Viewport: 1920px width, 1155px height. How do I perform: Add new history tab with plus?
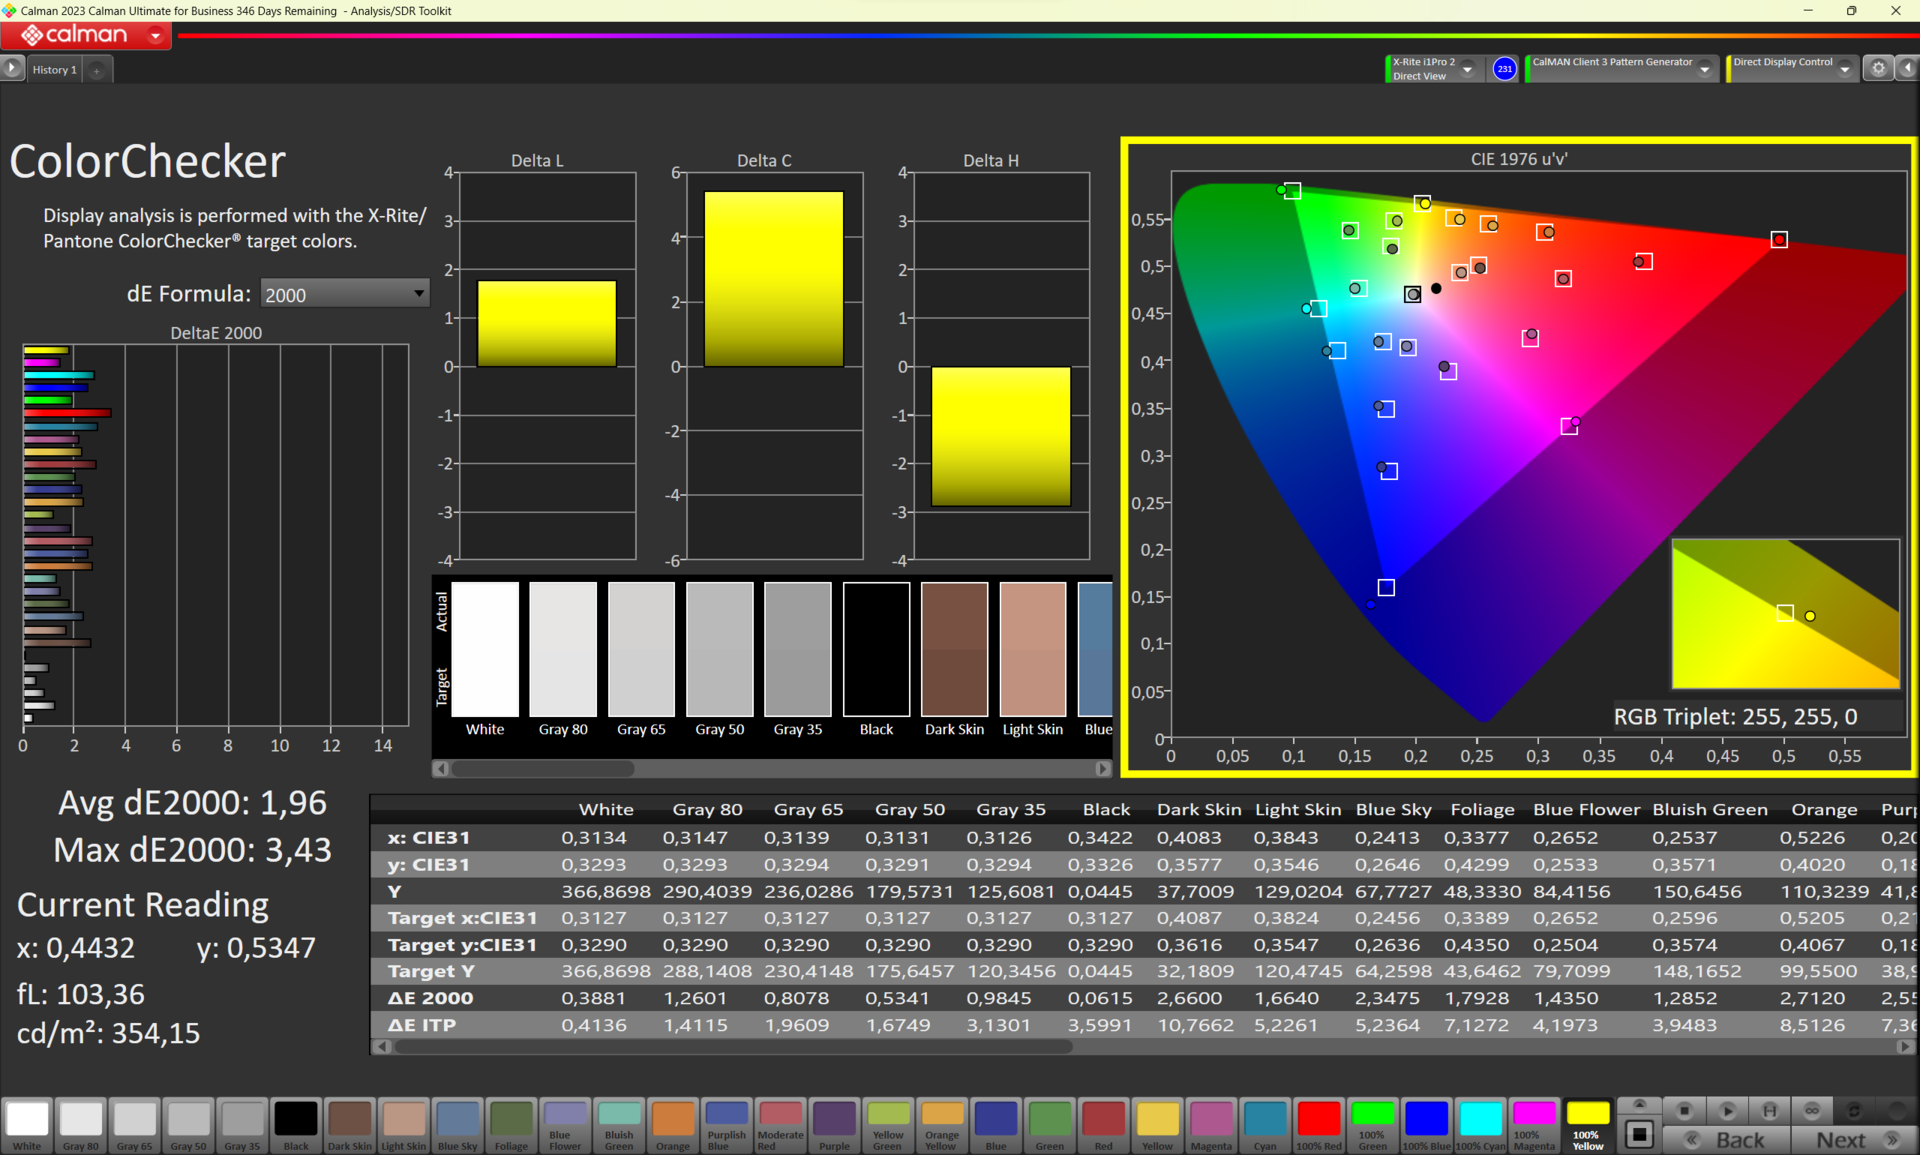pos(97,70)
